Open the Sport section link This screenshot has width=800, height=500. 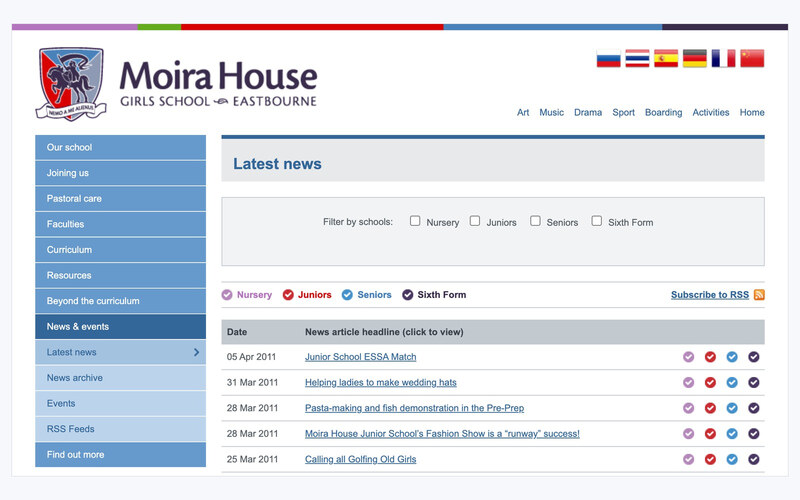coord(623,112)
